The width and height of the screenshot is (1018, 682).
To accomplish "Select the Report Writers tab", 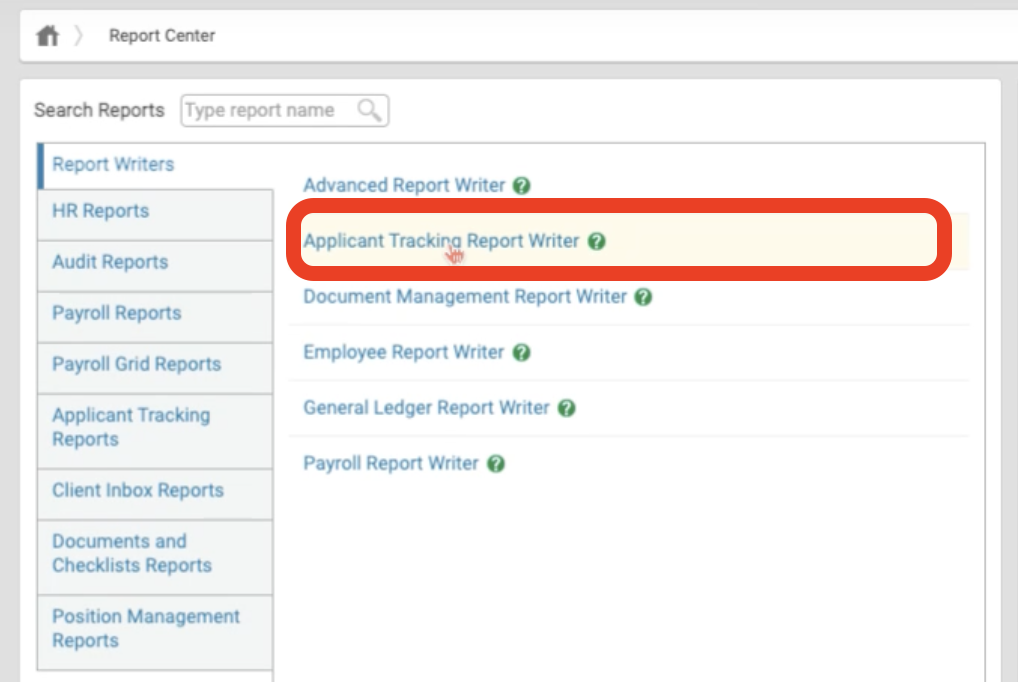I will click(x=113, y=164).
